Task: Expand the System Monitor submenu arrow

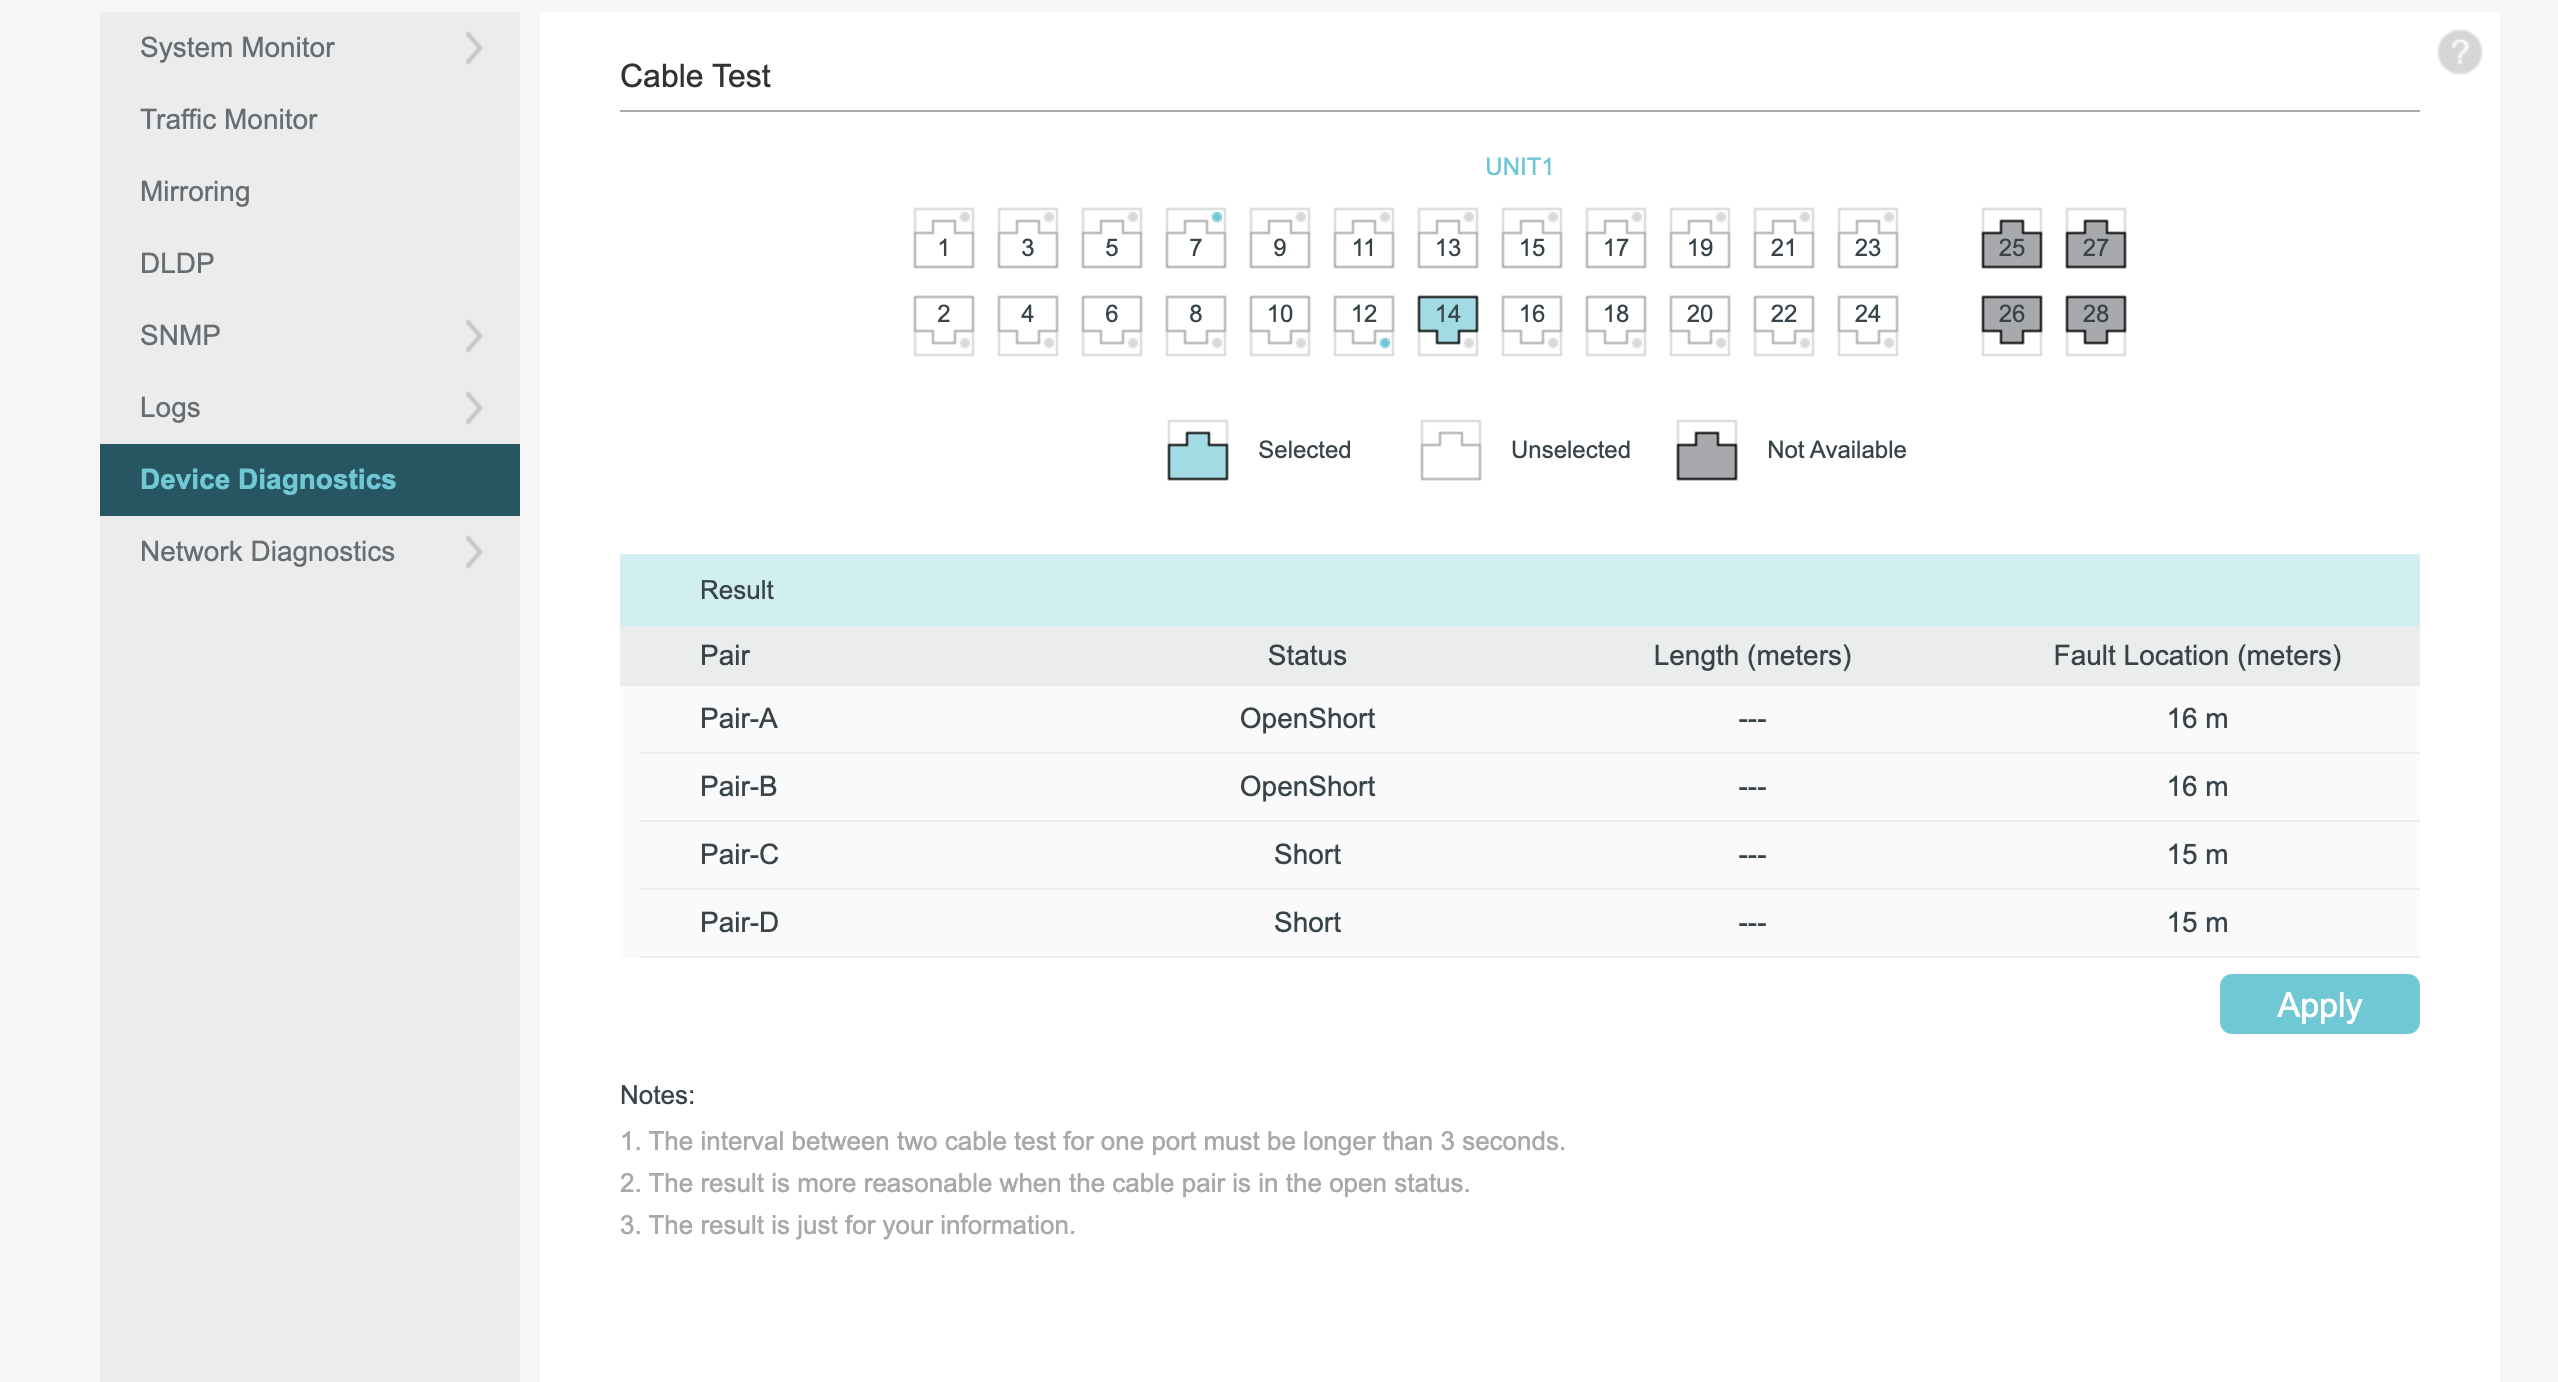Action: pyautogui.click(x=474, y=48)
